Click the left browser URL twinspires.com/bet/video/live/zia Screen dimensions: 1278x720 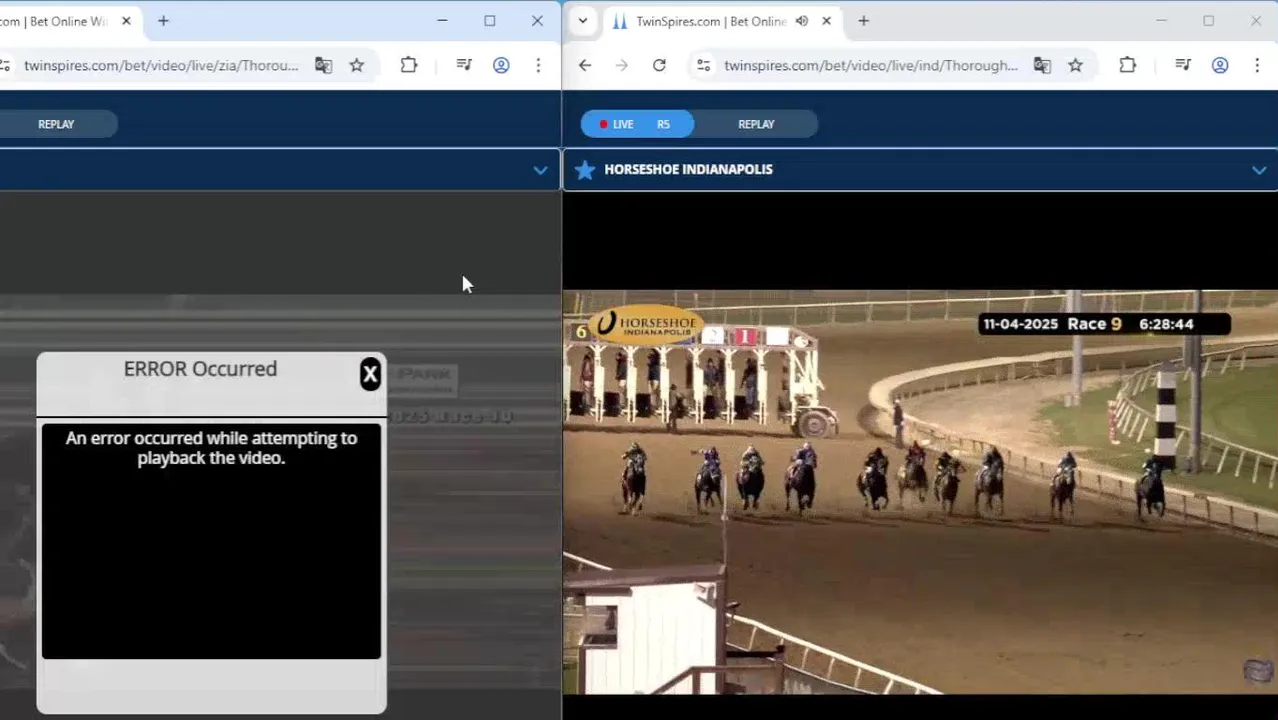(x=161, y=65)
